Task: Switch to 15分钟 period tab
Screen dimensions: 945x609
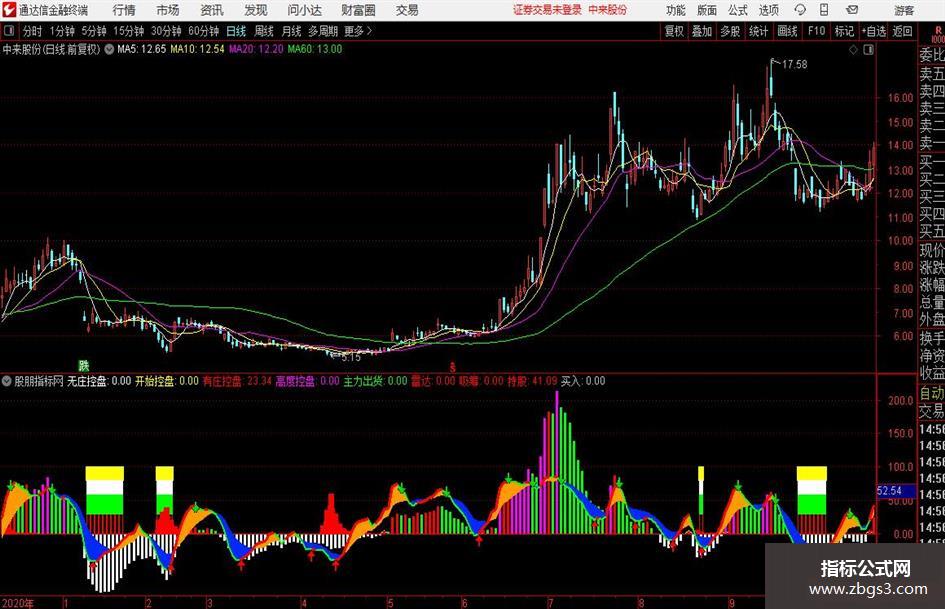Action: point(128,31)
